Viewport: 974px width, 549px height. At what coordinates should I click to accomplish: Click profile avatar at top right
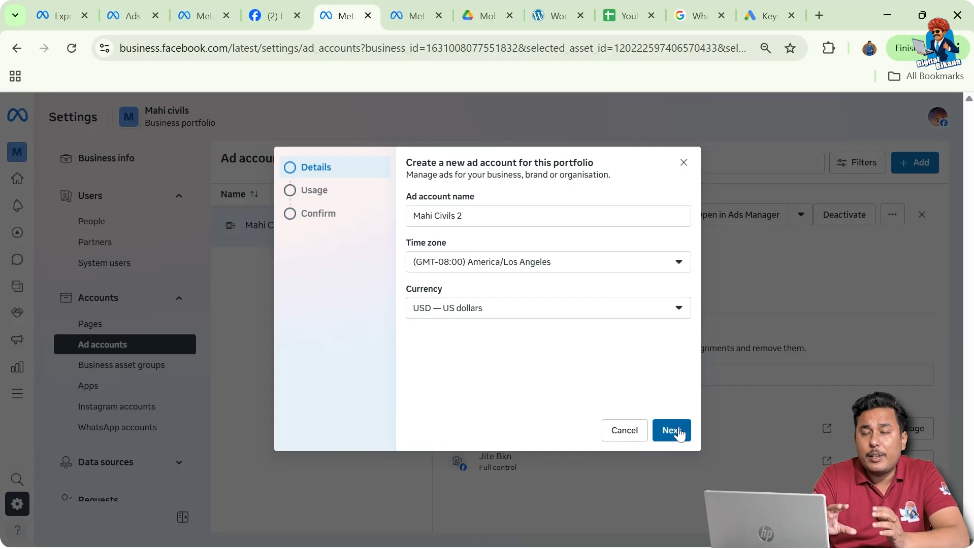click(x=937, y=117)
